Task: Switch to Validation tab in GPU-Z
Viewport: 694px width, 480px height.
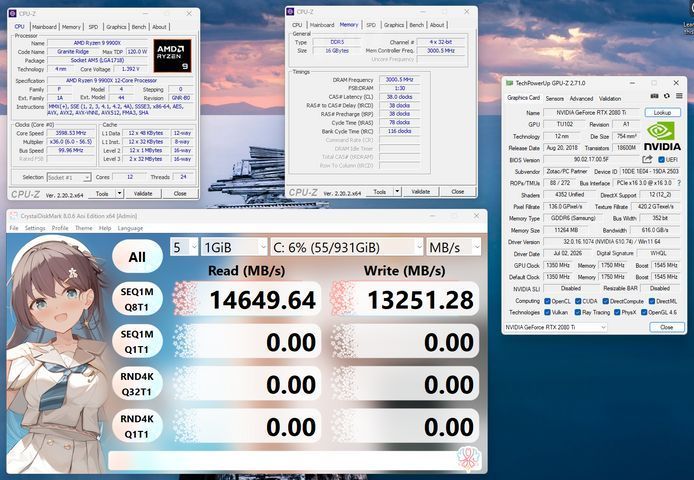Action: pos(610,98)
